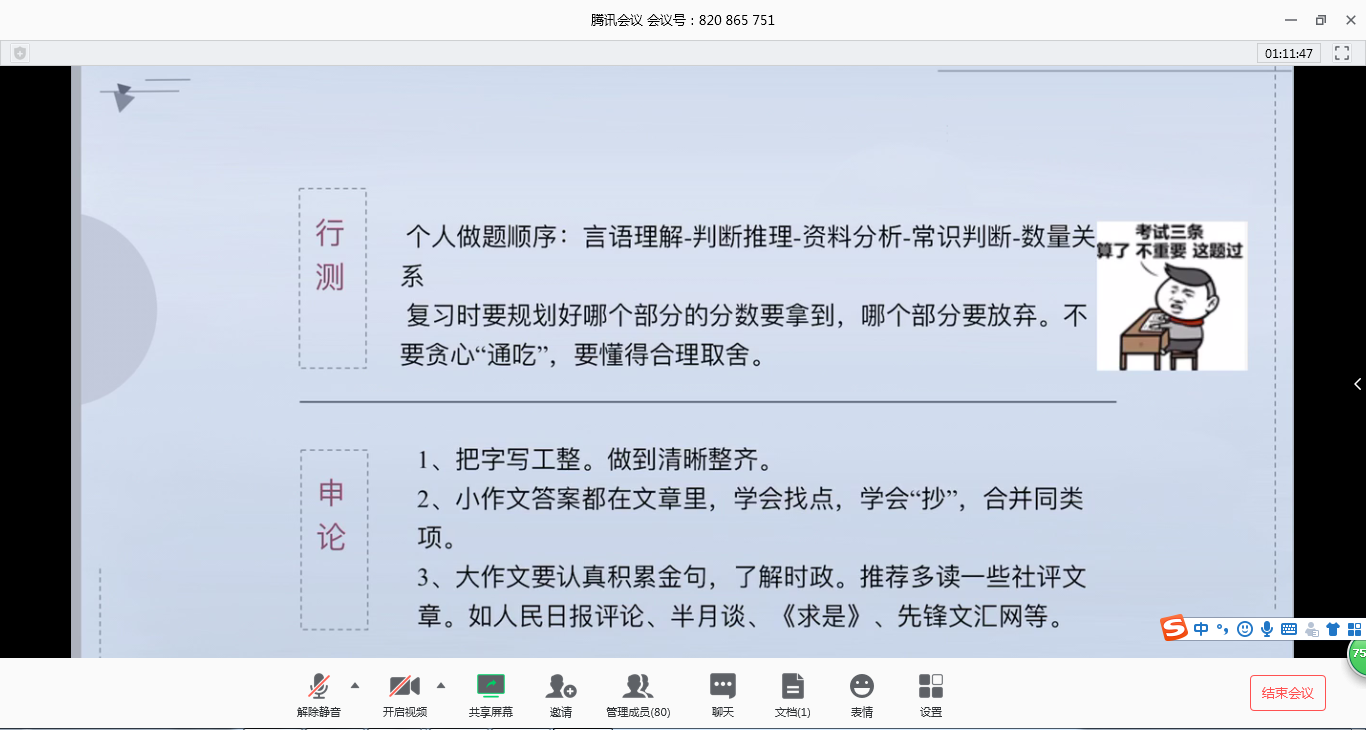Open meeting settings (设置)

coord(931,687)
